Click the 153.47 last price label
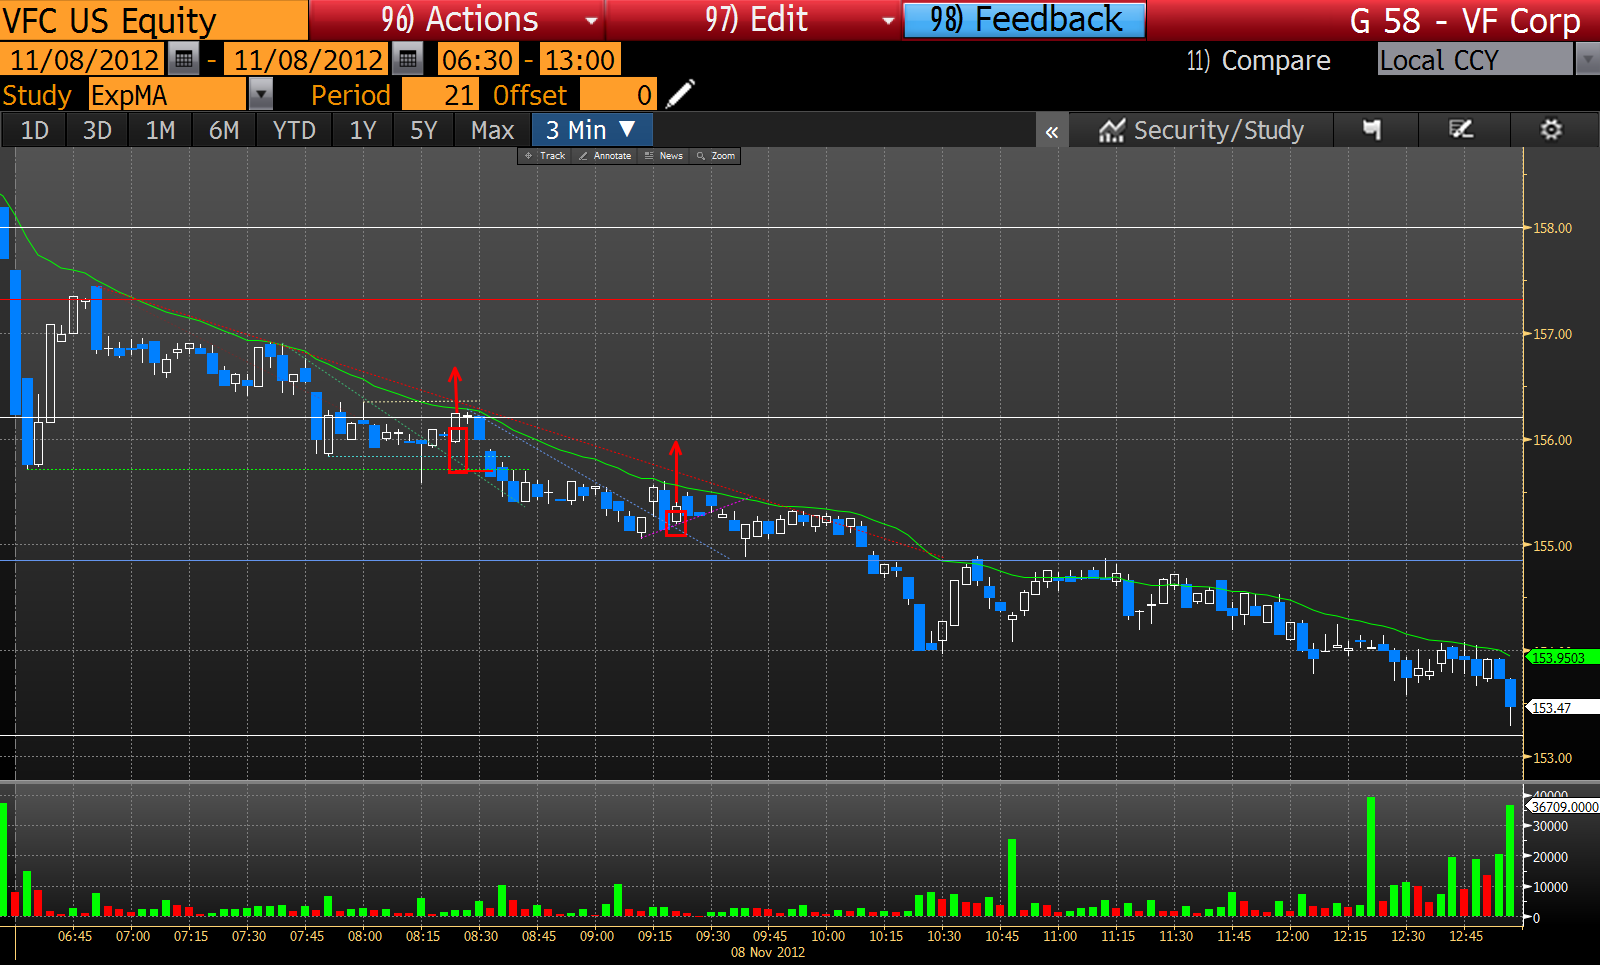 pos(1561,708)
